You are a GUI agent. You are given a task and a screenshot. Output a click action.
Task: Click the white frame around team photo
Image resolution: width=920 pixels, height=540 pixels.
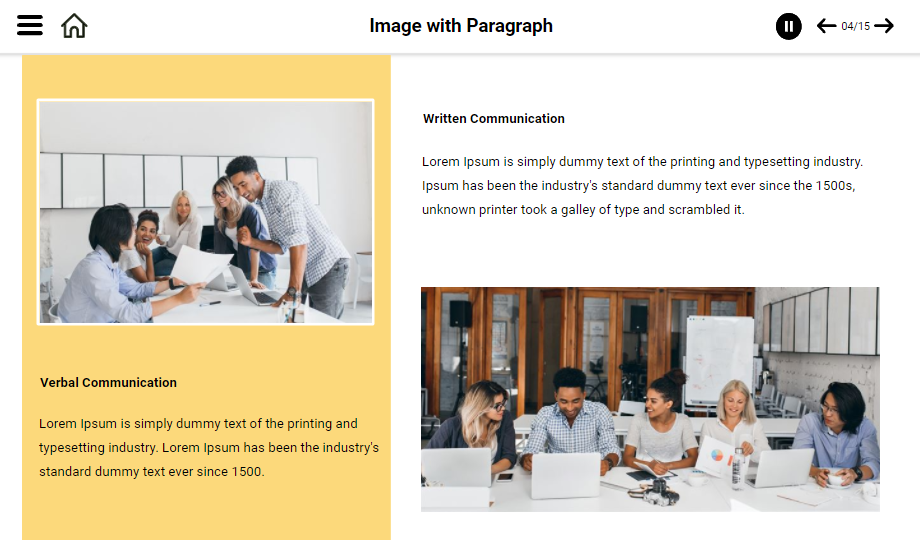click(x=205, y=100)
